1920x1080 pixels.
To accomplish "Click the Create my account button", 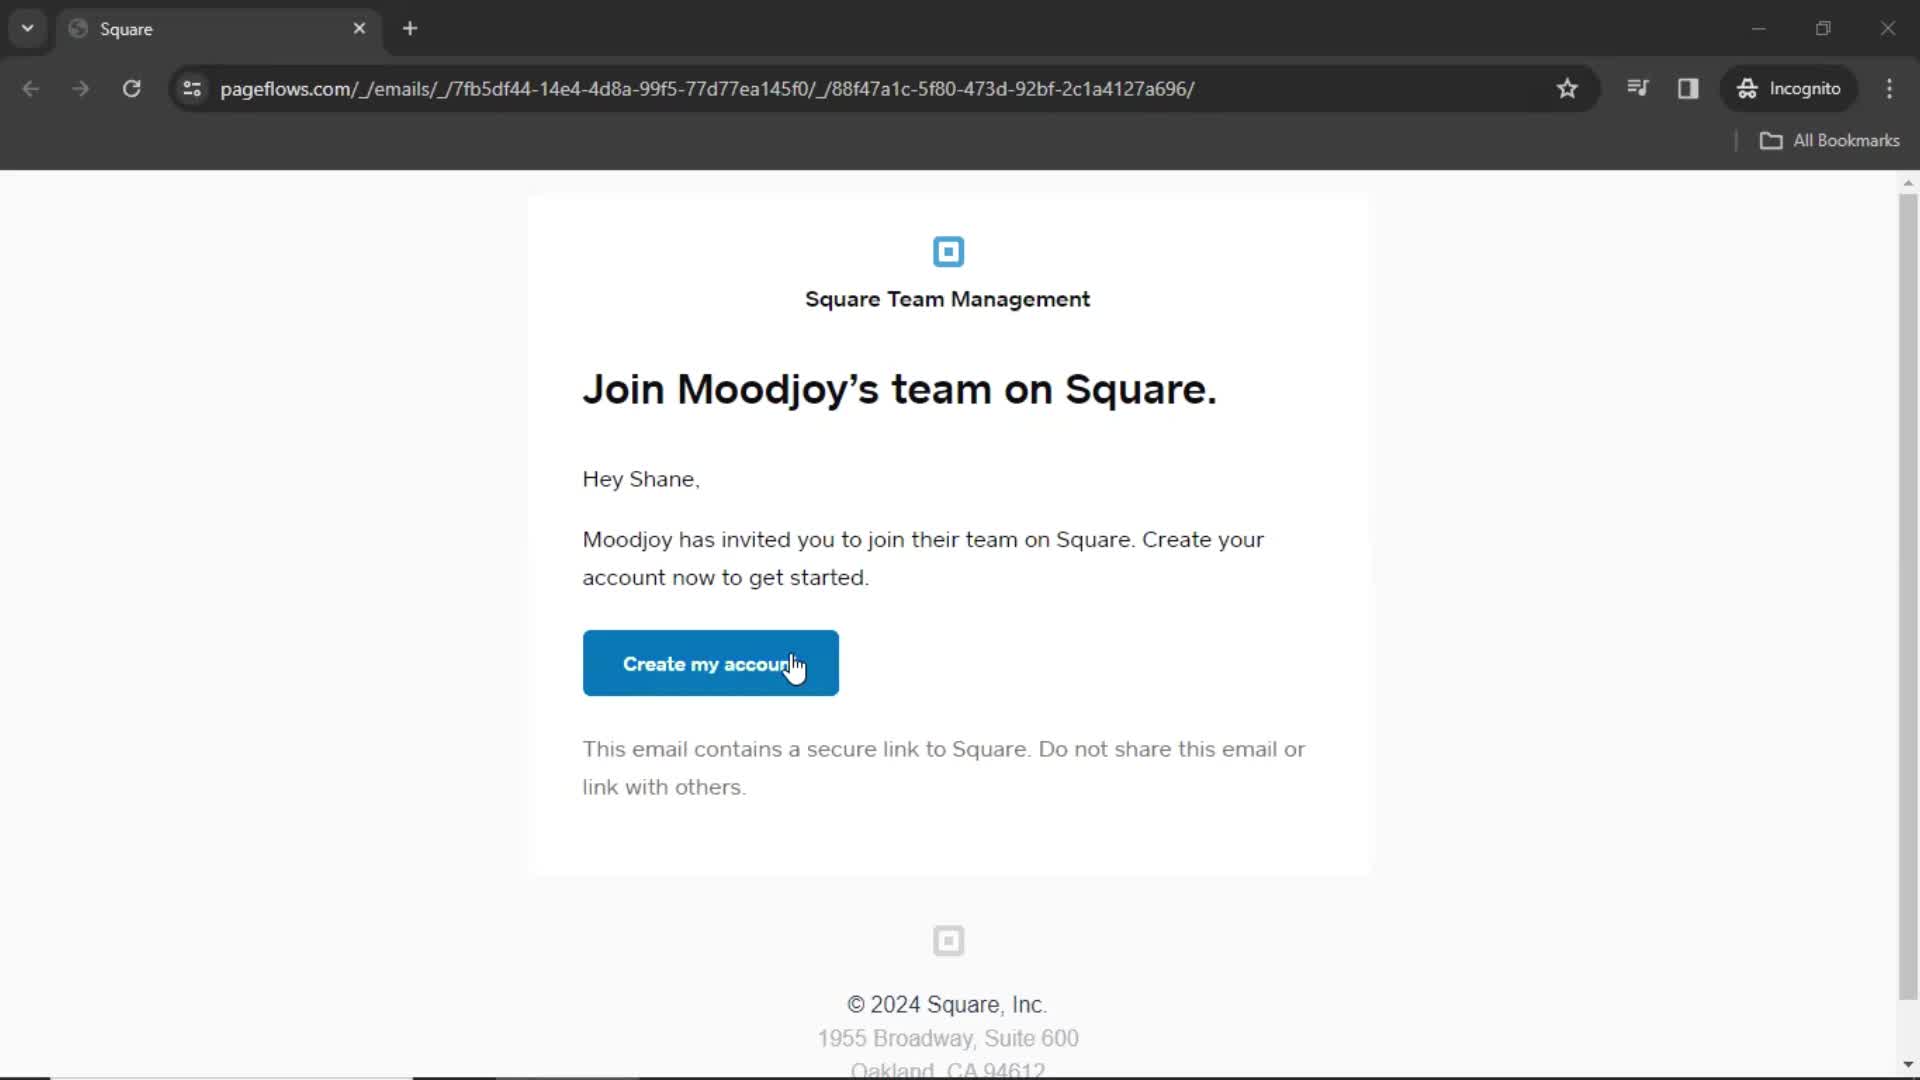I will [x=713, y=663].
